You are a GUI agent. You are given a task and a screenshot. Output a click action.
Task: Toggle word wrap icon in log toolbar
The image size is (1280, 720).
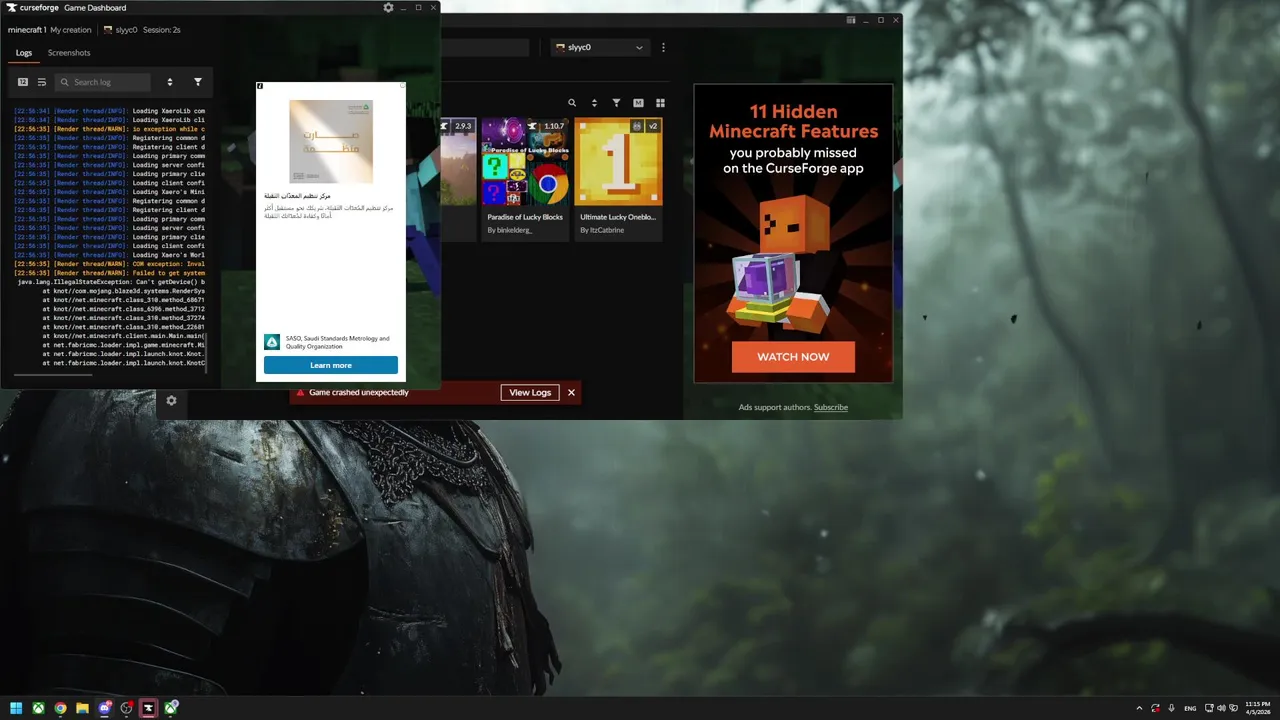coord(42,82)
